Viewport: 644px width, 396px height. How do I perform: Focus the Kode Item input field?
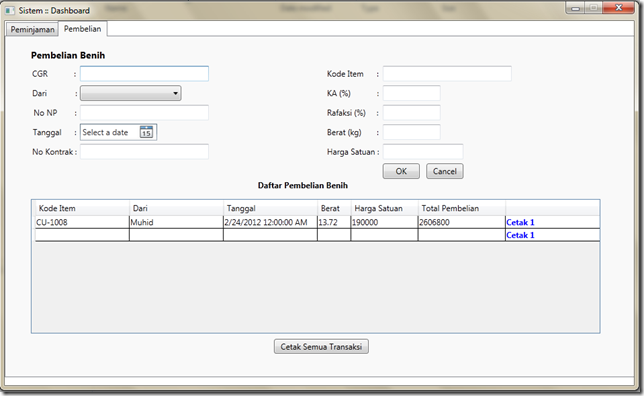coord(447,74)
